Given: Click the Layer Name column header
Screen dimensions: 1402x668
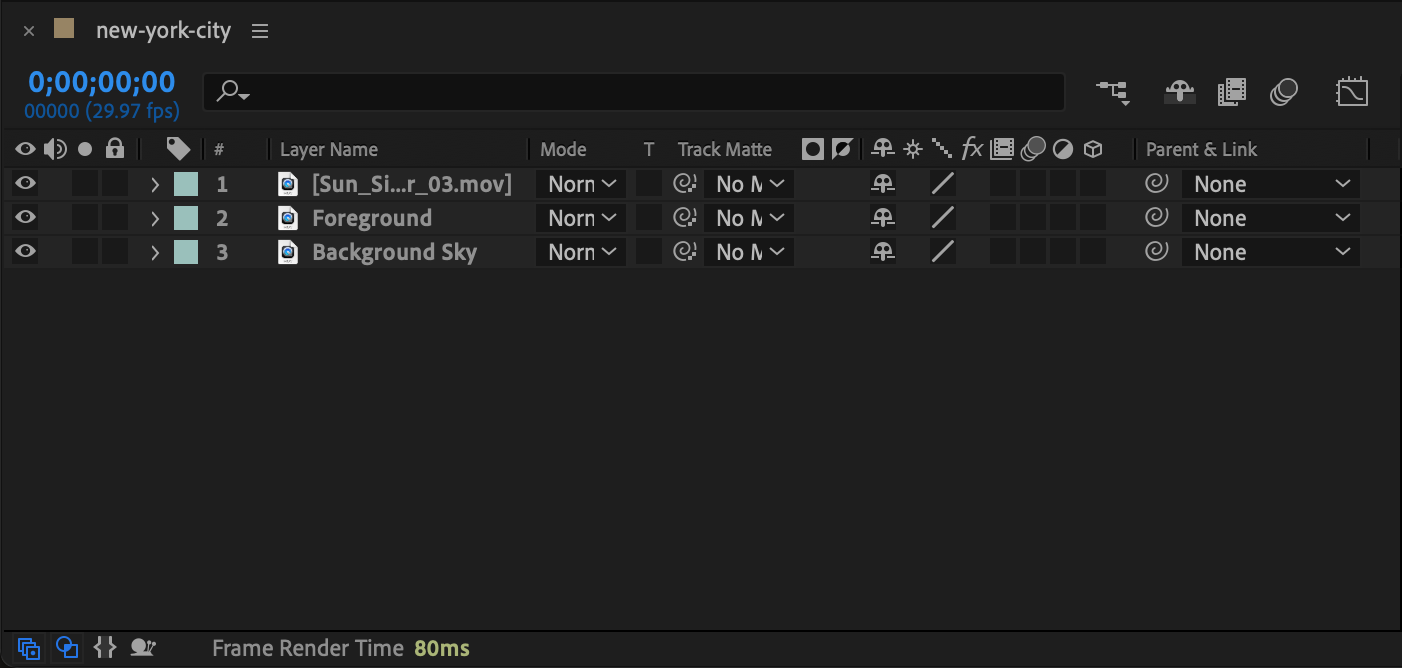Looking at the screenshot, I should pos(329,150).
